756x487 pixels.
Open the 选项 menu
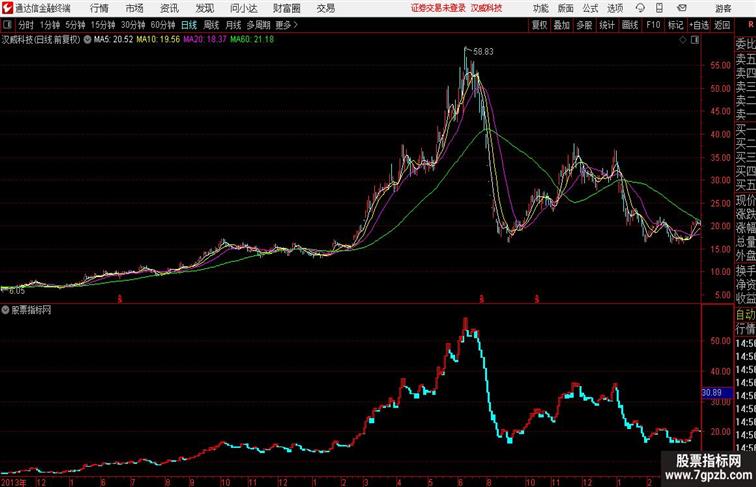pos(615,8)
